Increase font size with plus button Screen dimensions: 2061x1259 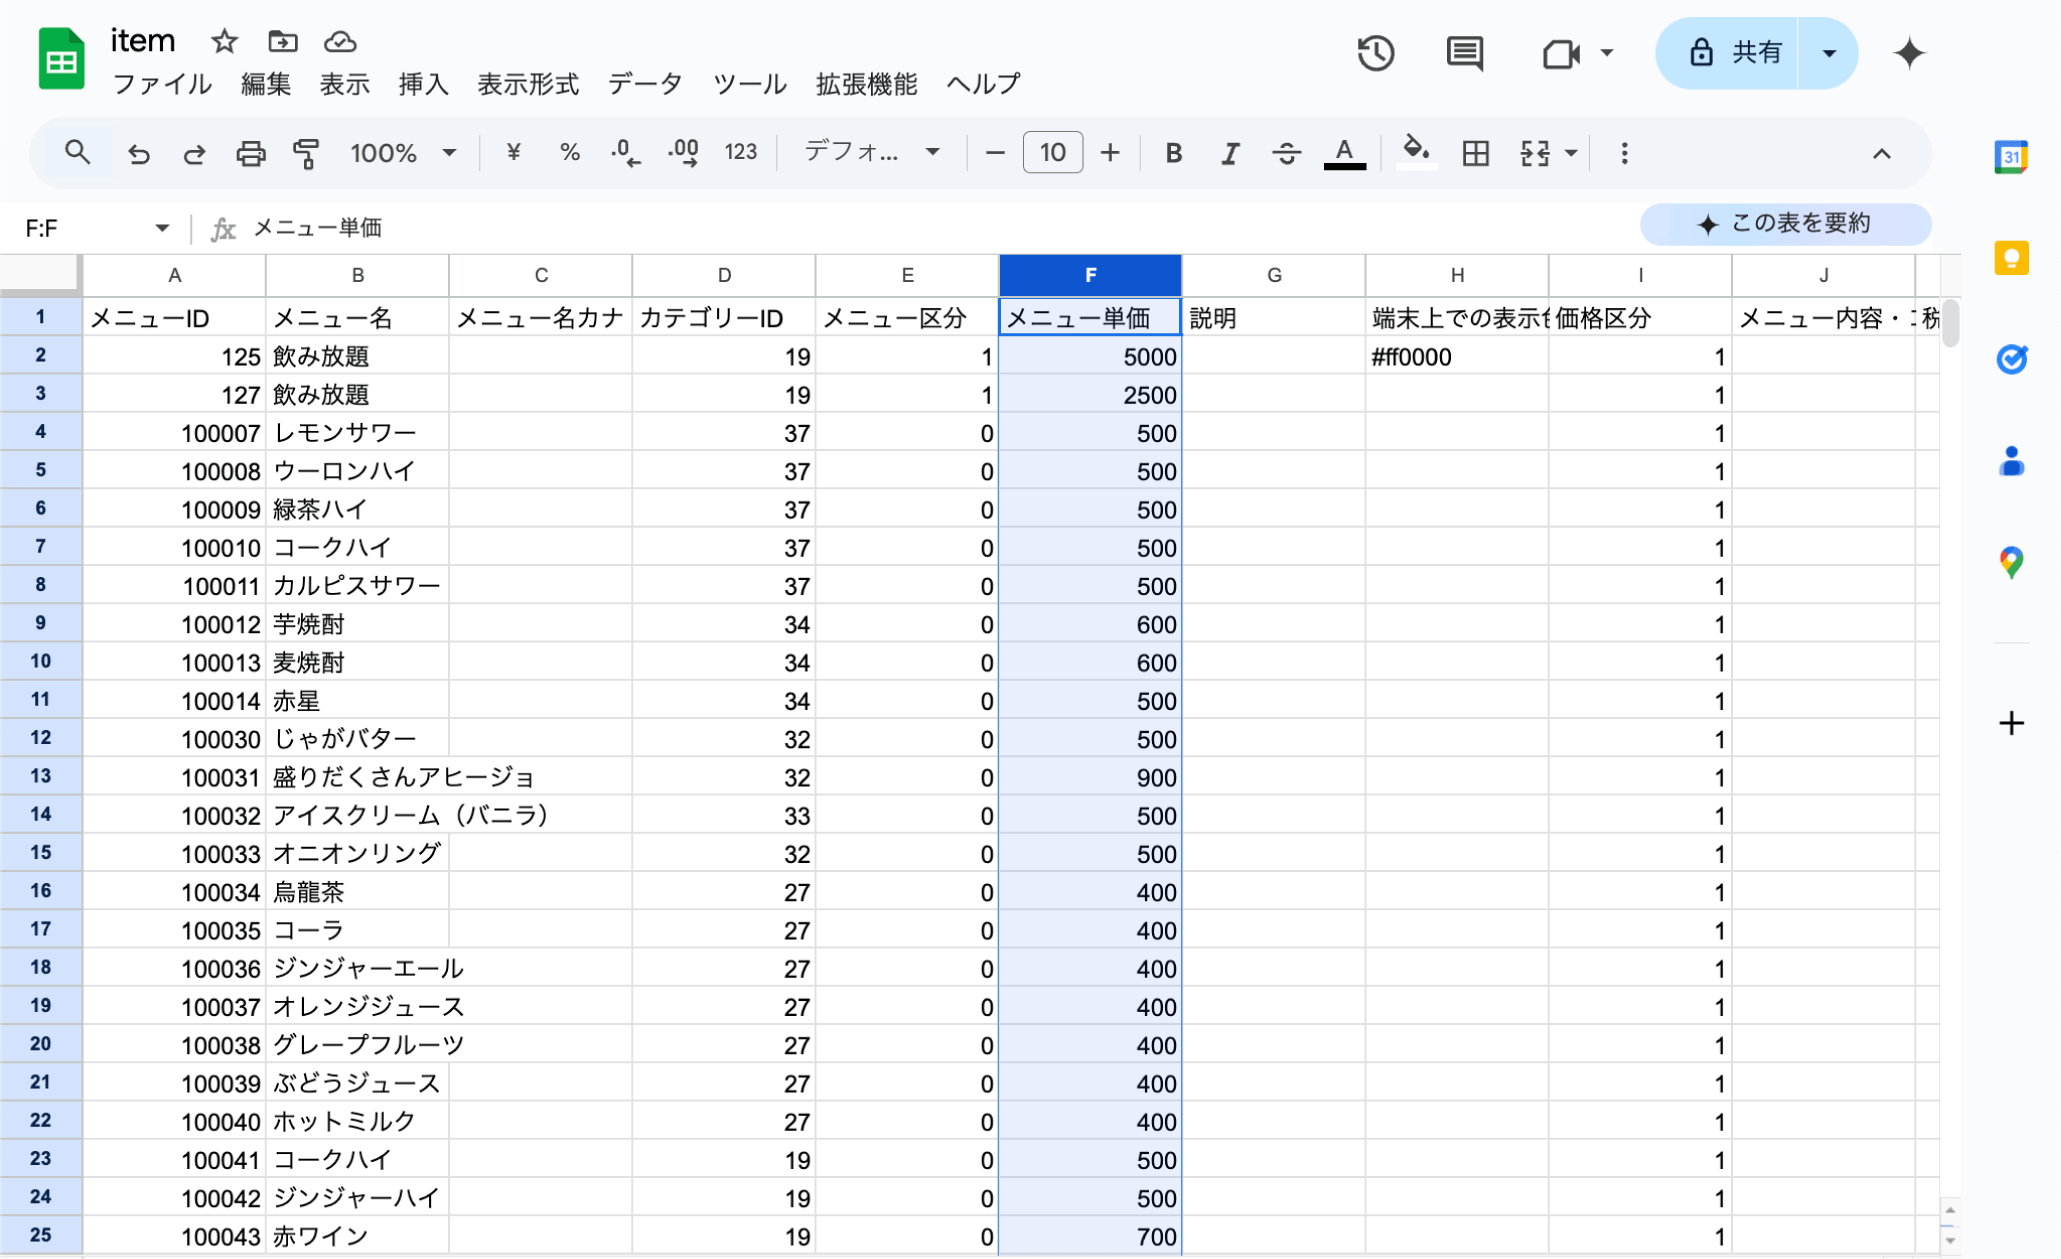(1110, 153)
